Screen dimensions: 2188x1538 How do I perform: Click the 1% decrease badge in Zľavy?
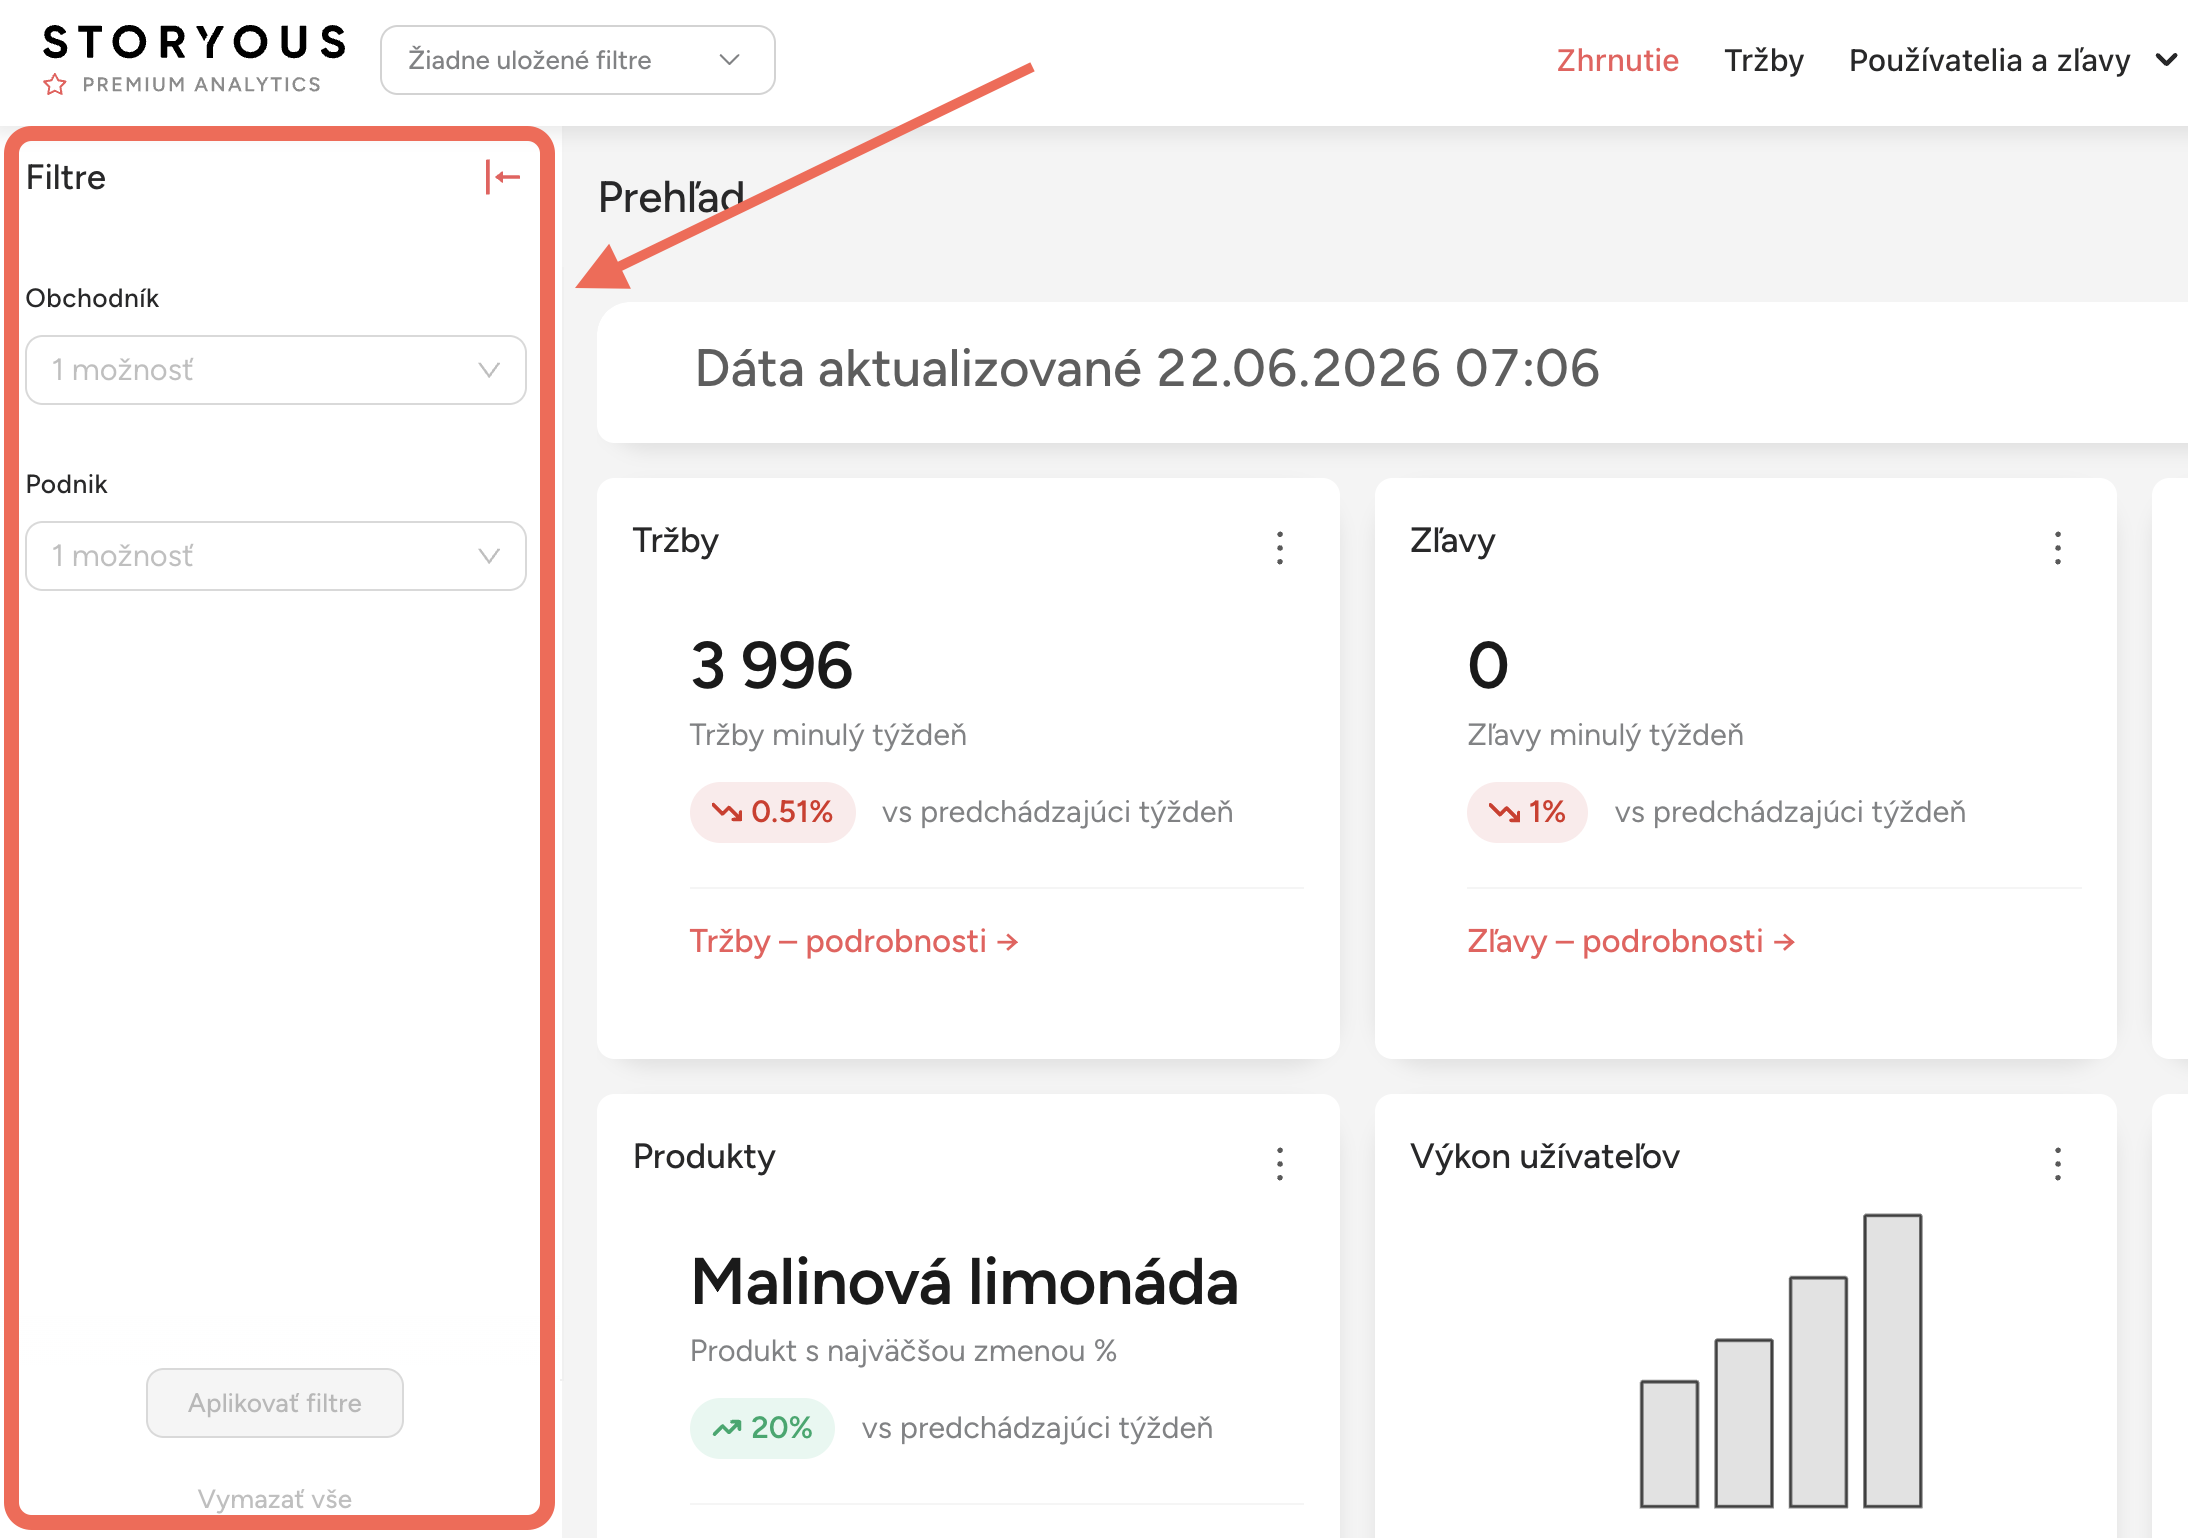click(x=1527, y=812)
